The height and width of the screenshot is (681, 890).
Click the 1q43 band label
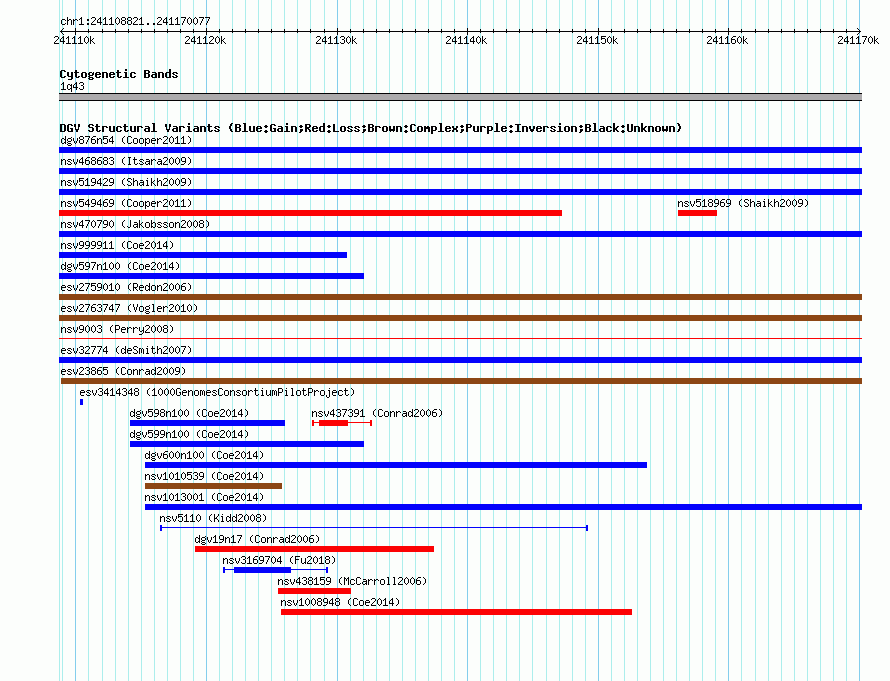[72, 86]
